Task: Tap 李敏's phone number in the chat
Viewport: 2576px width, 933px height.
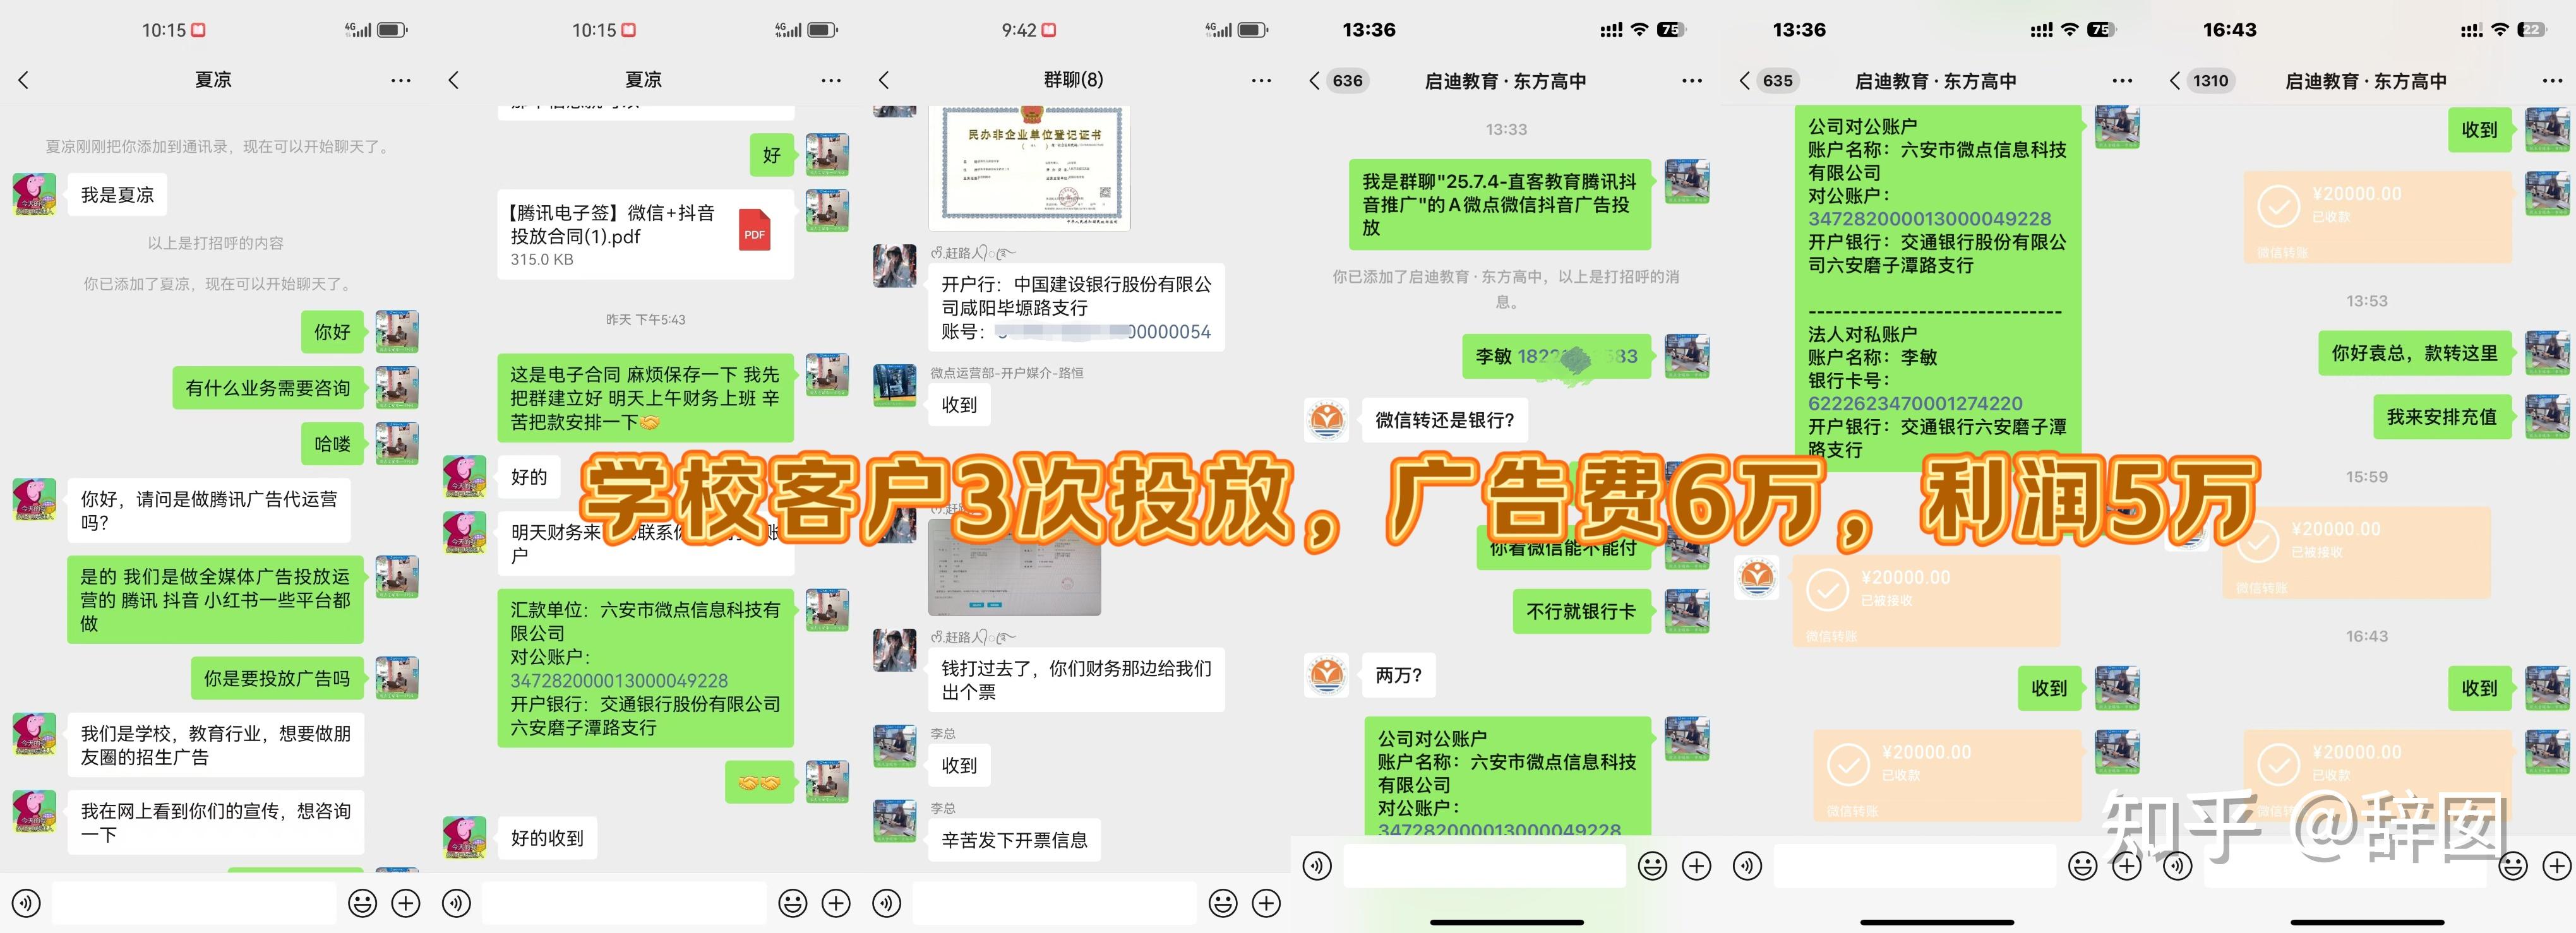Action: [1557, 356]
